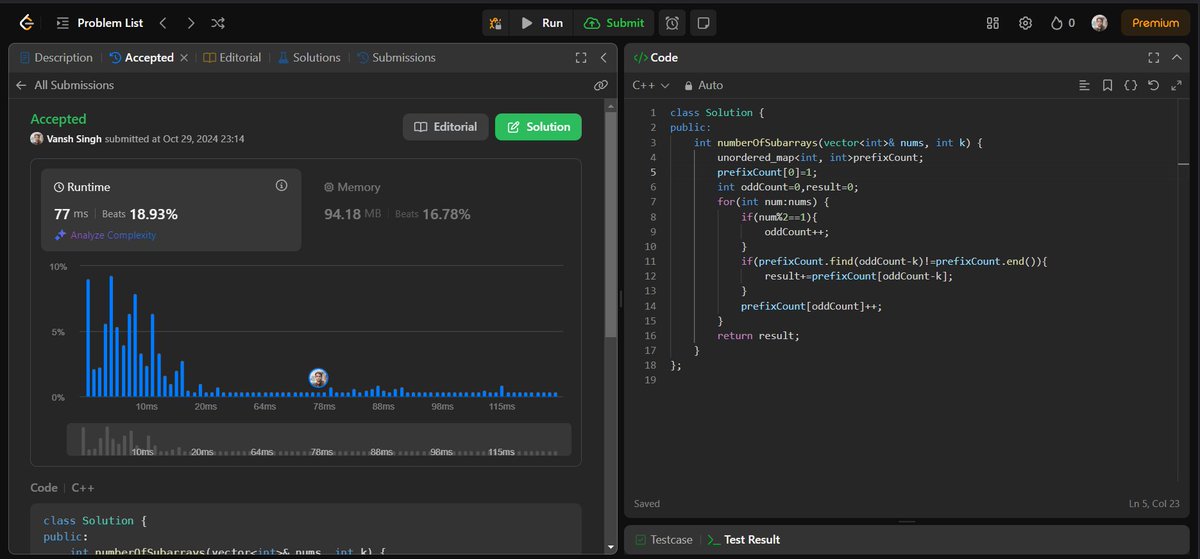Click the Submit button

(614, 22)
